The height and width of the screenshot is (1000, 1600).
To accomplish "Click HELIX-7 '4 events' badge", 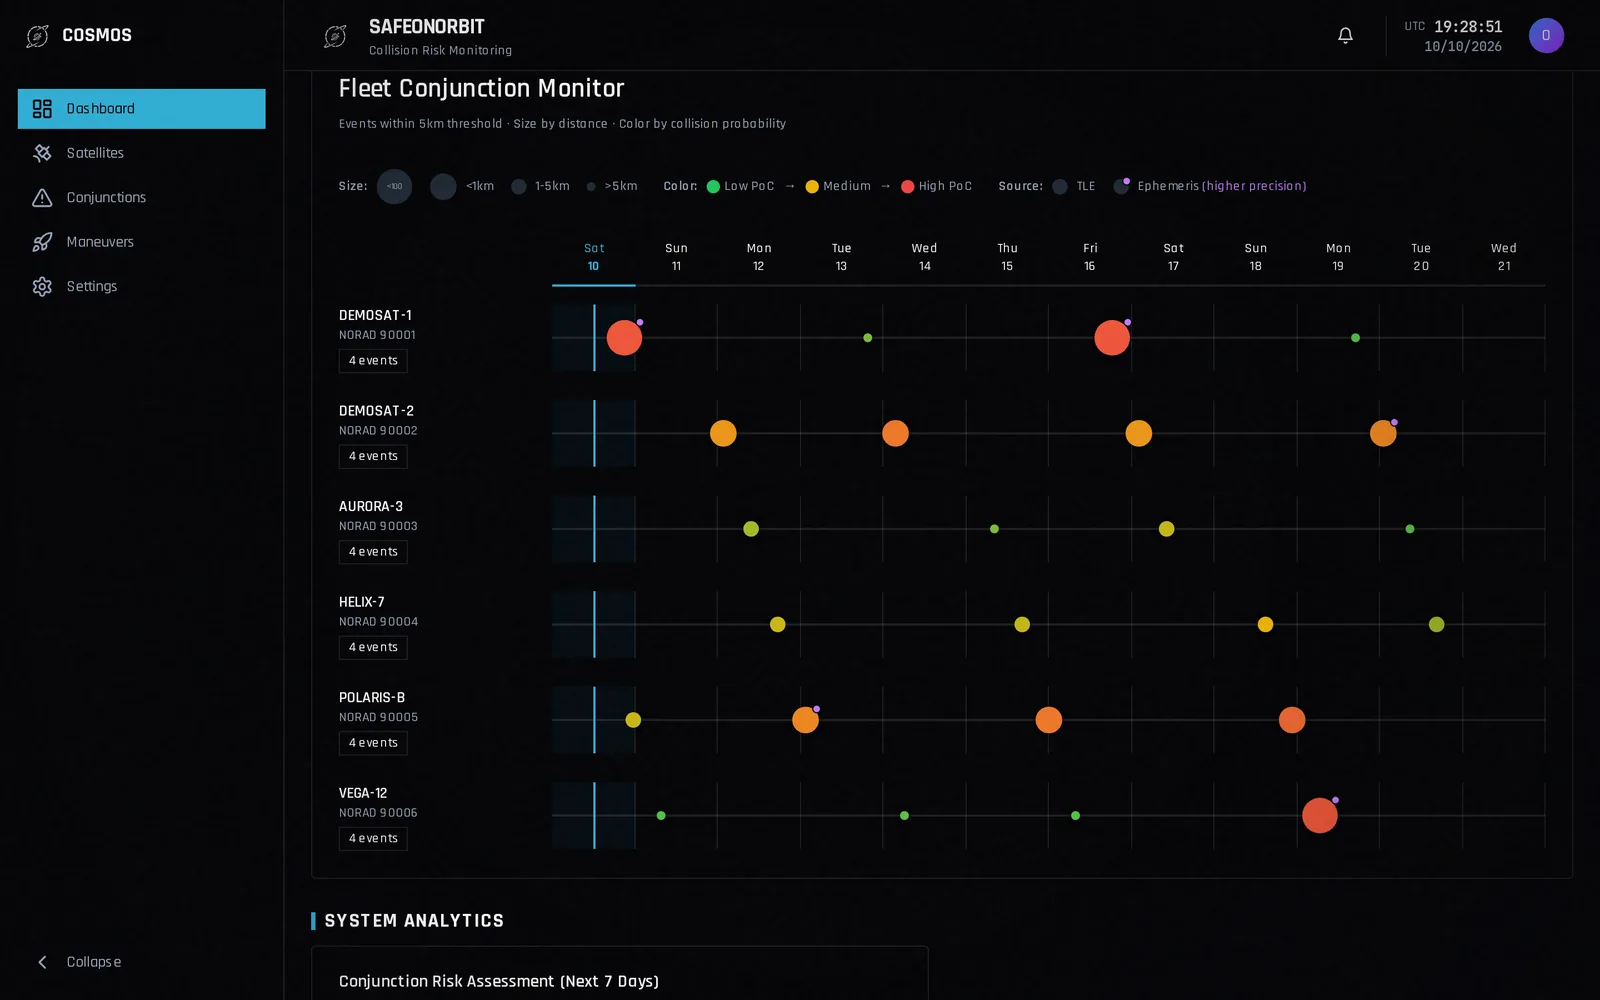I will (373, 647).
